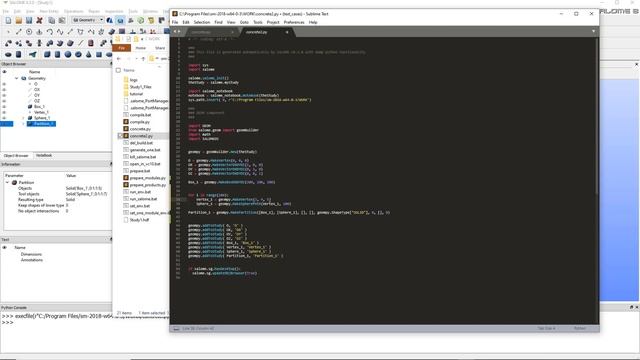Click Save disk icon in SALOME toolbar
640x360 pixels.
[29, 20]
